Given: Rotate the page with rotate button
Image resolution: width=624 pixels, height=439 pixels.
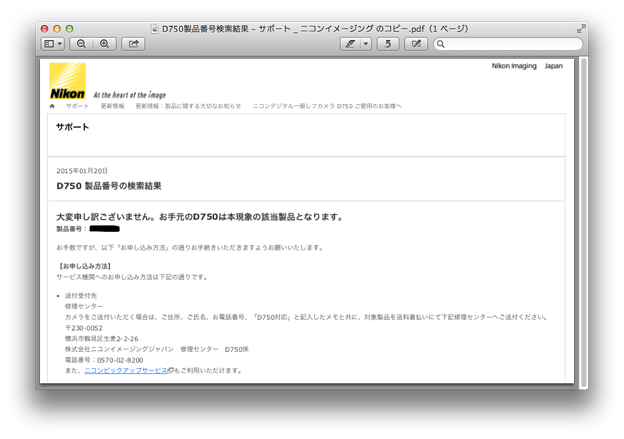Looking at the screenshot, I should 388,44.
